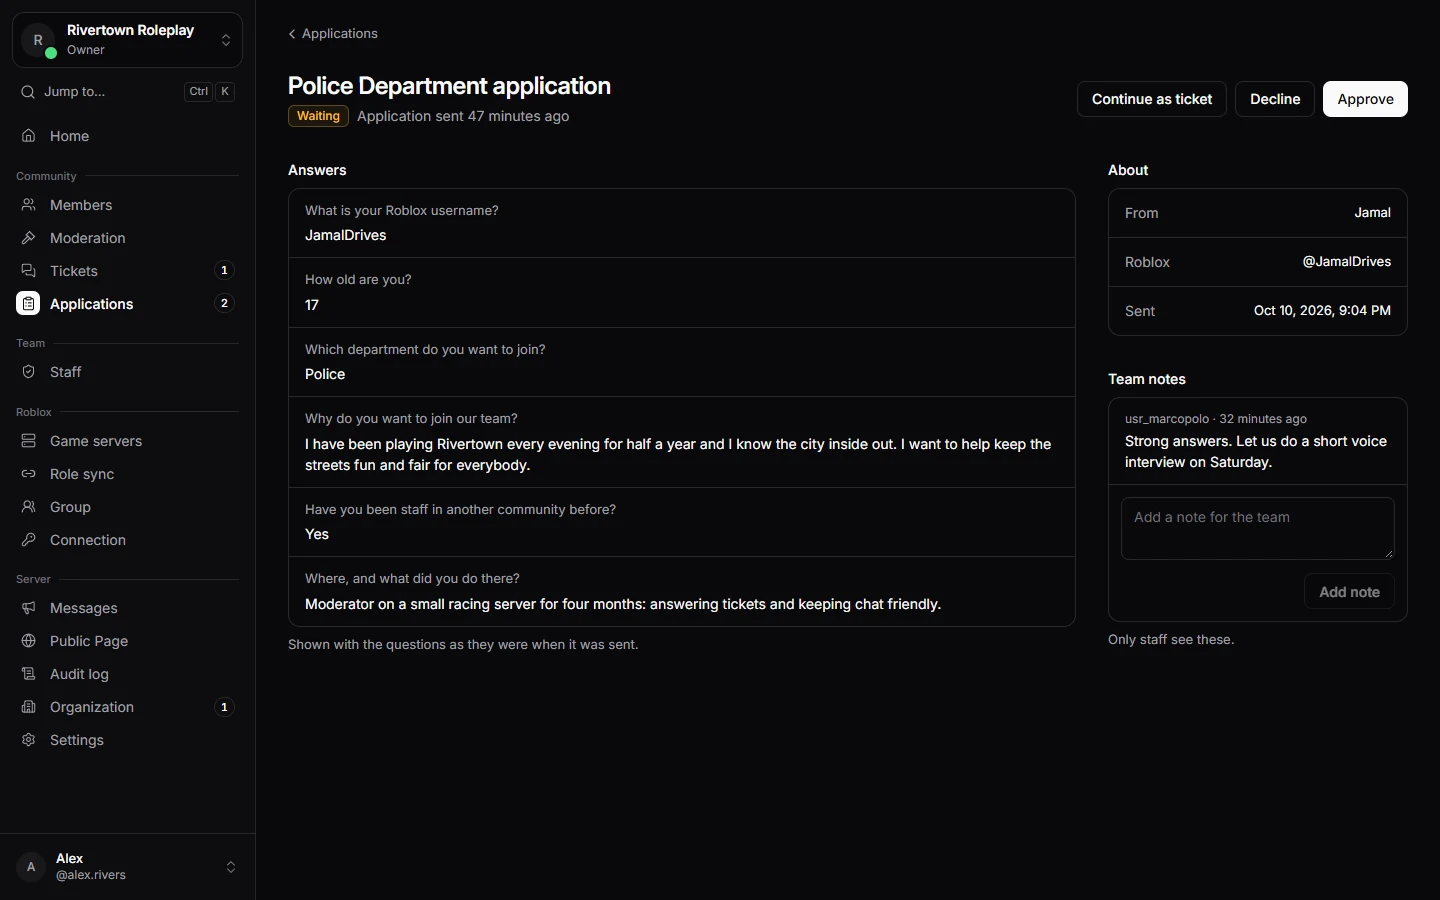This screenshot has height=900, width=1440.
Task: Click the Settings gear icon
Action: coord(29,740)
